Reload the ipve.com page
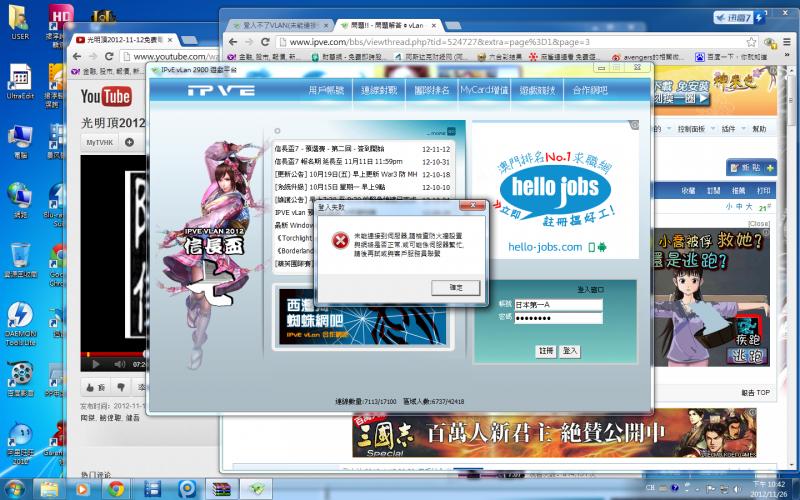This screenshot has height=500, width=800. click(265, 42)
